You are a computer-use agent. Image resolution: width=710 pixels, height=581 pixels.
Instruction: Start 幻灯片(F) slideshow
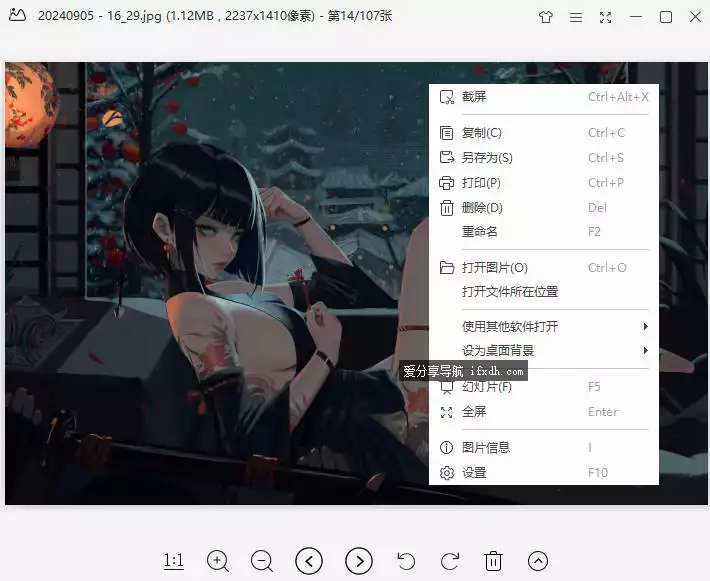click(x=544, y=387)
